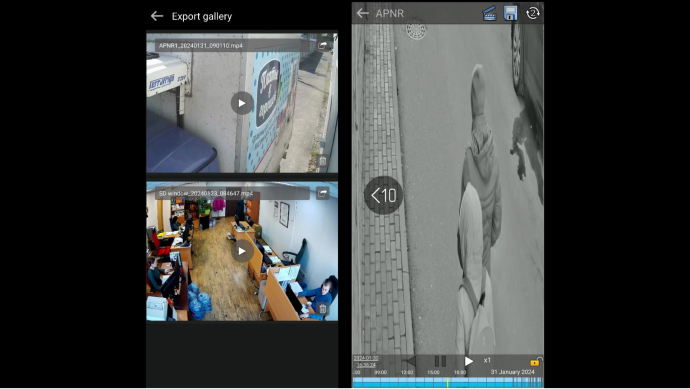Click the yellow marker on the blue timeline
Screen dimensions: 690x389
(447, 382)
